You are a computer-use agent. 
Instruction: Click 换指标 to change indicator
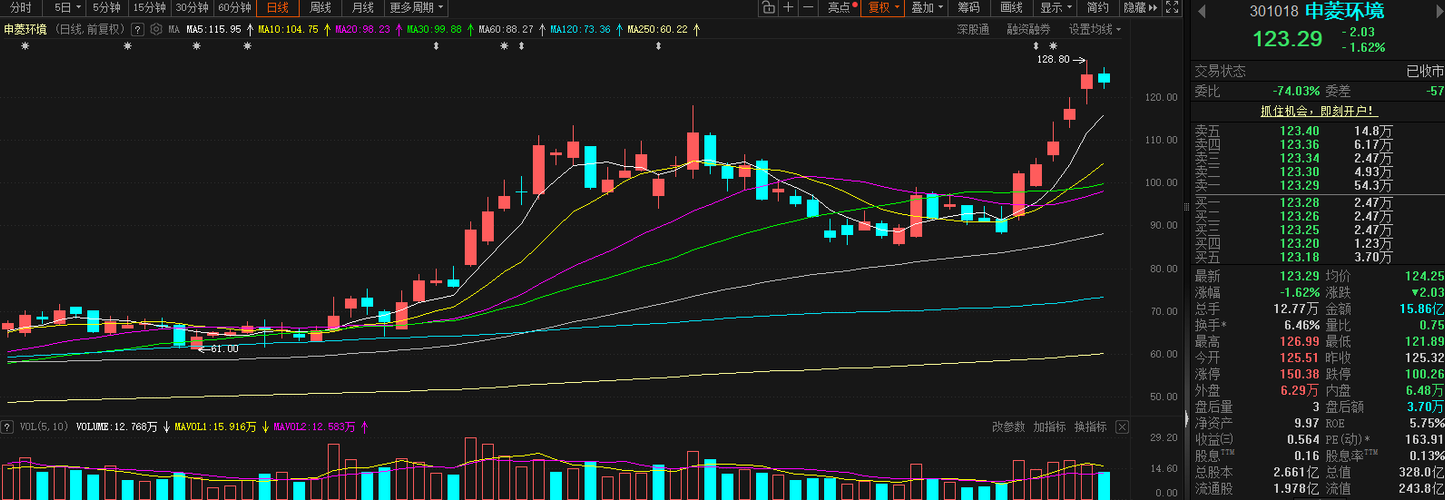point(1090,427)
